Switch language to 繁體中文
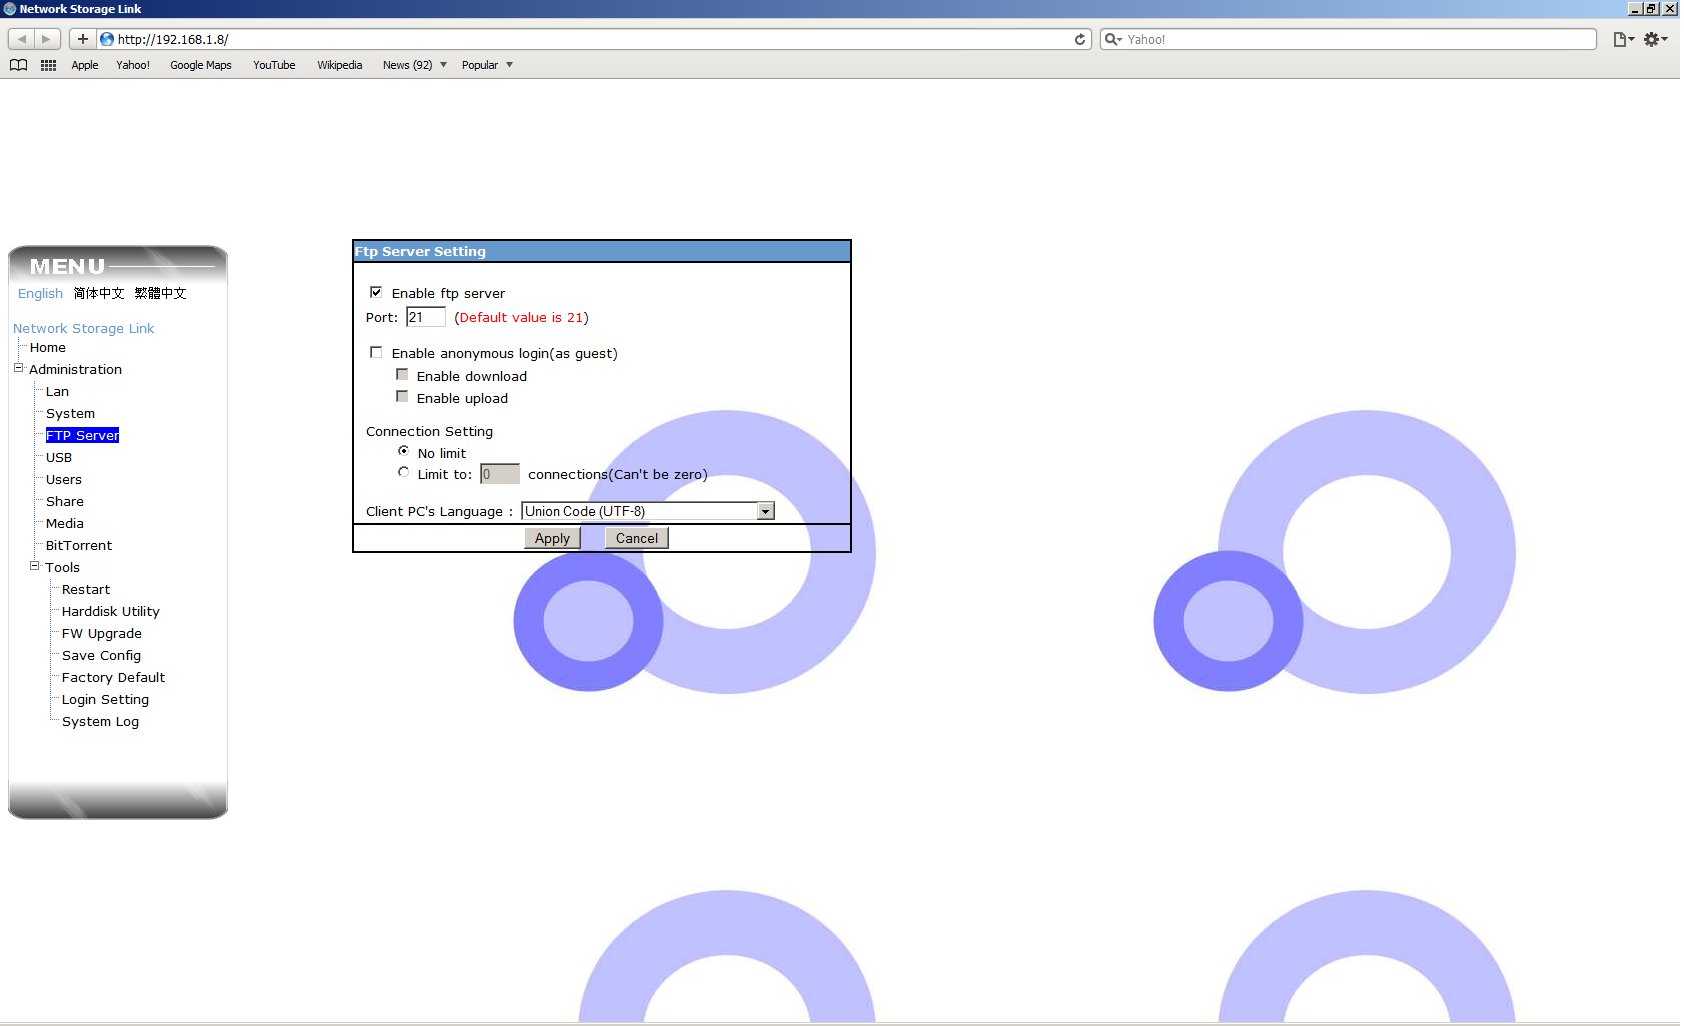 click(x=160, y=293)
